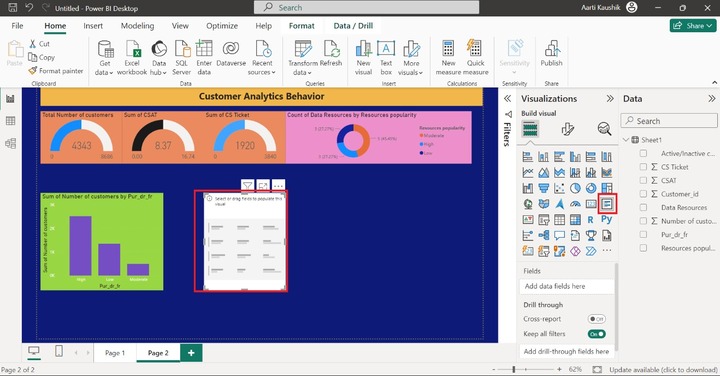
Task: Choose the scatter chart visual
Action: (x=559, y=188)
